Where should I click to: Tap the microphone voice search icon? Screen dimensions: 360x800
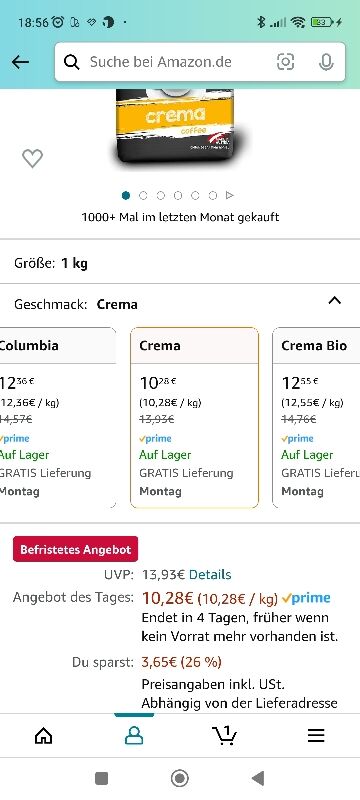[x=326, y=62]
